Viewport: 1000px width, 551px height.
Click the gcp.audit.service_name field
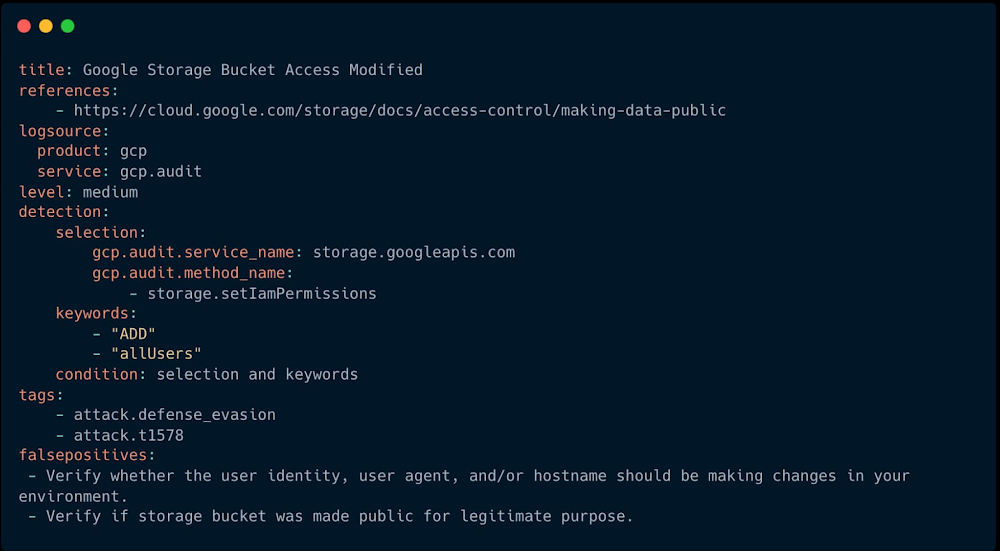point(193,253)
